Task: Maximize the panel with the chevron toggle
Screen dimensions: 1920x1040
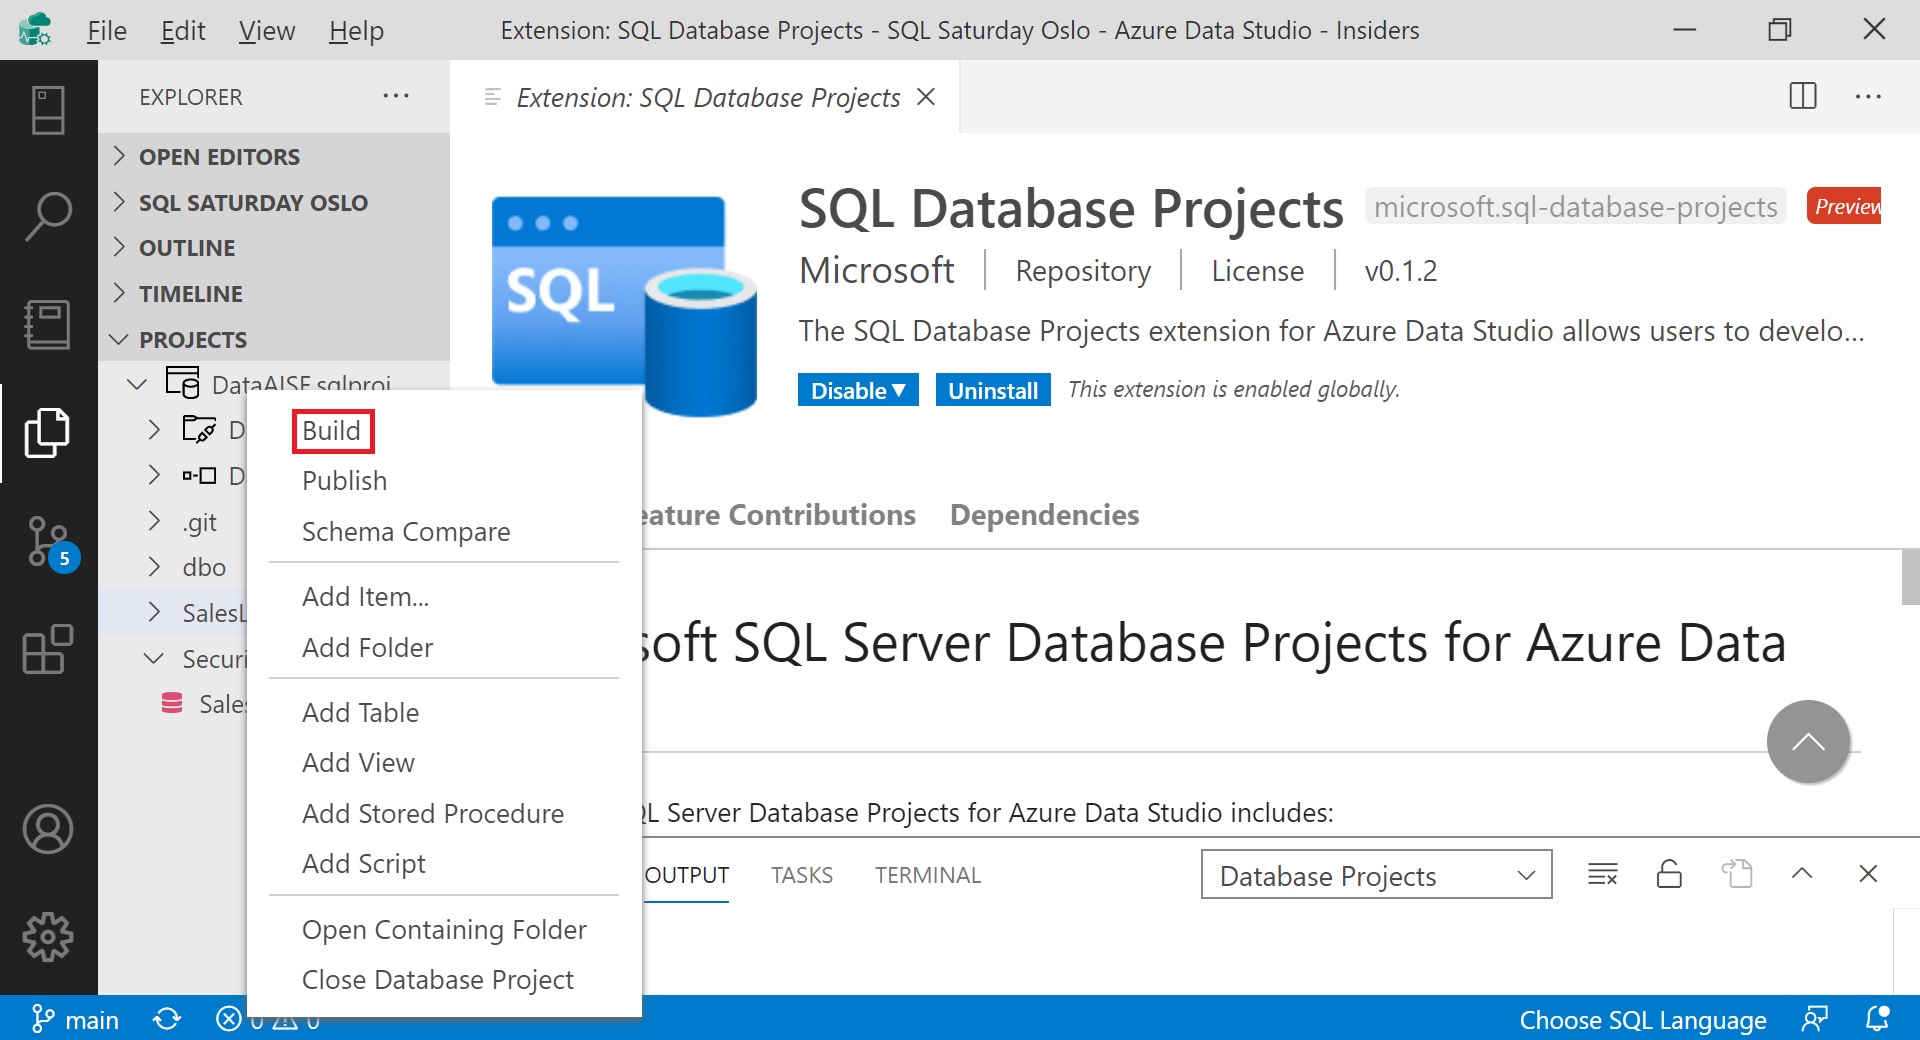Action: click(1802, 873)
